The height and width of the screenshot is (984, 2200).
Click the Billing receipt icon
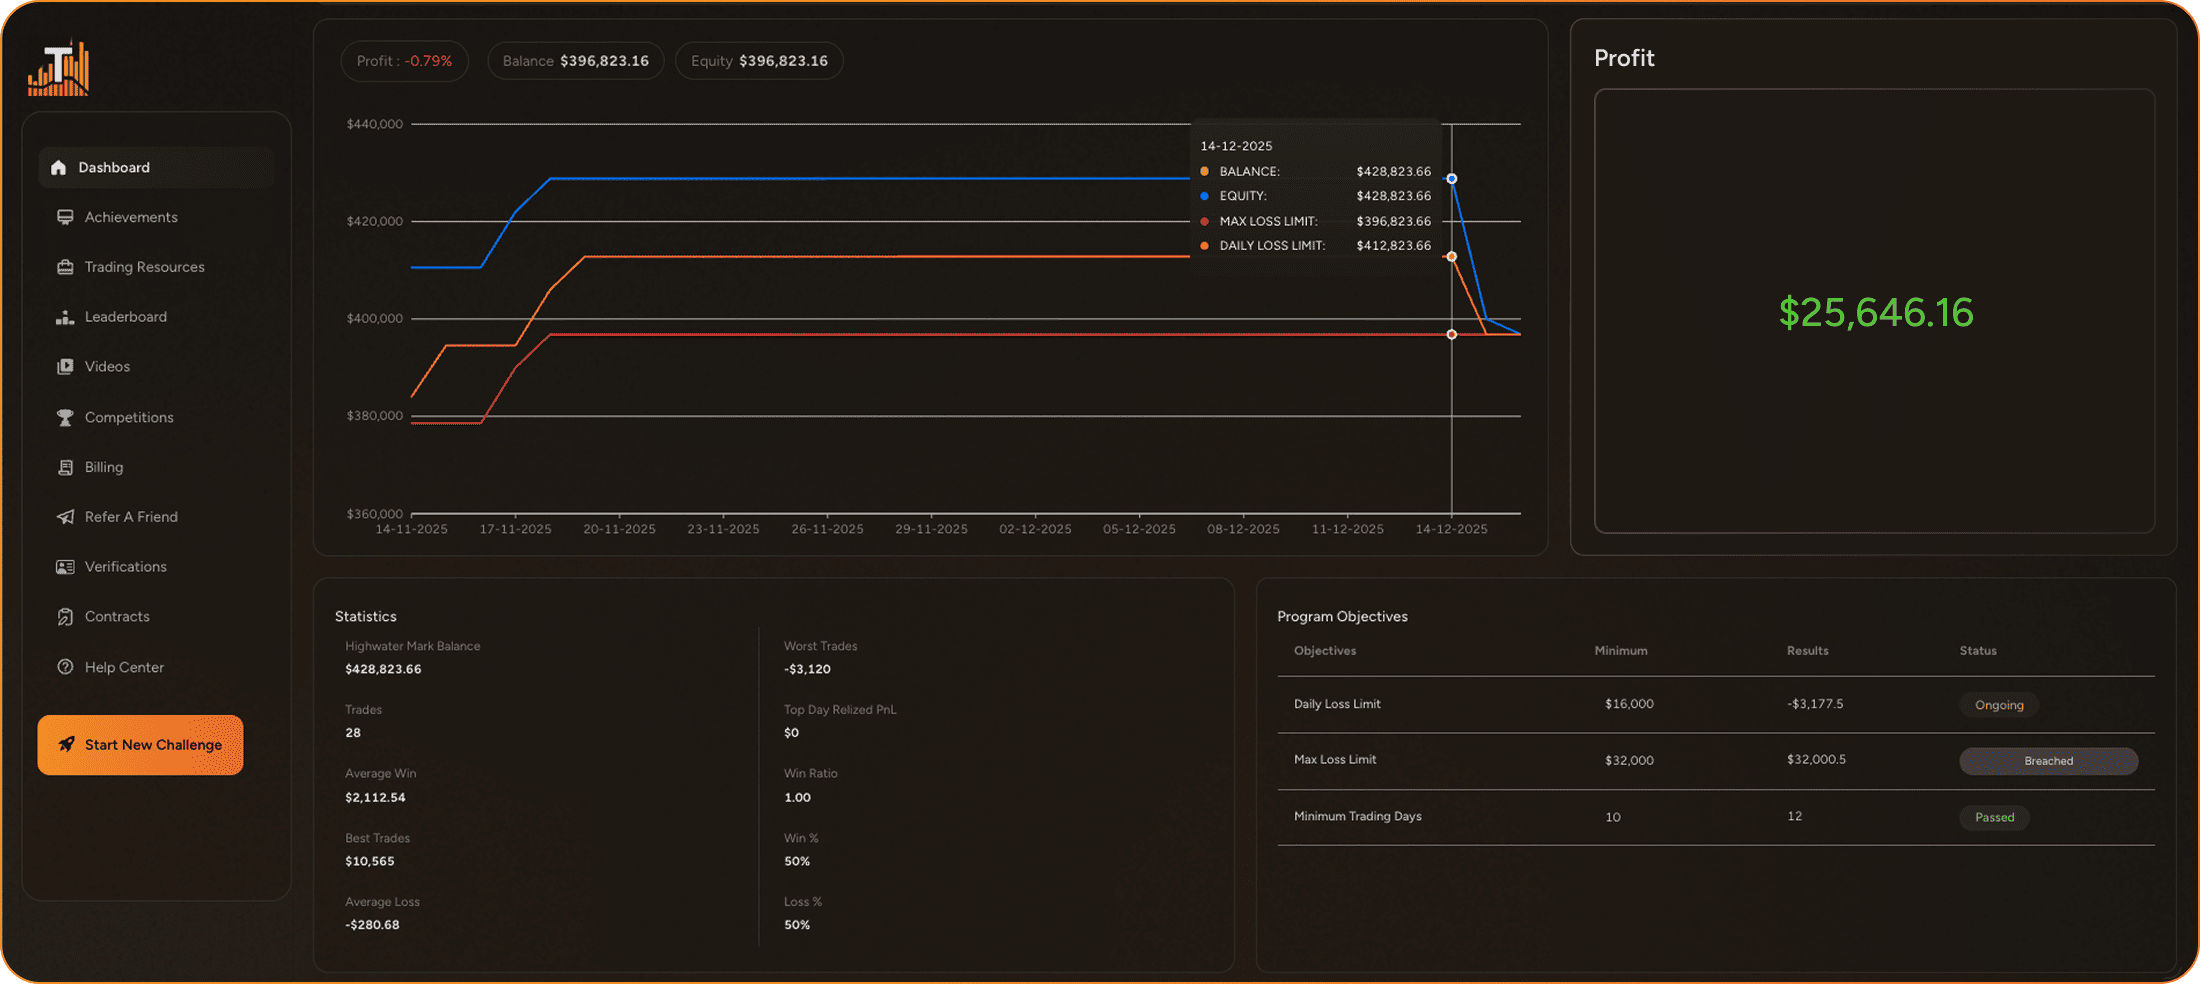pyautogui.click(x=65, y=467)
